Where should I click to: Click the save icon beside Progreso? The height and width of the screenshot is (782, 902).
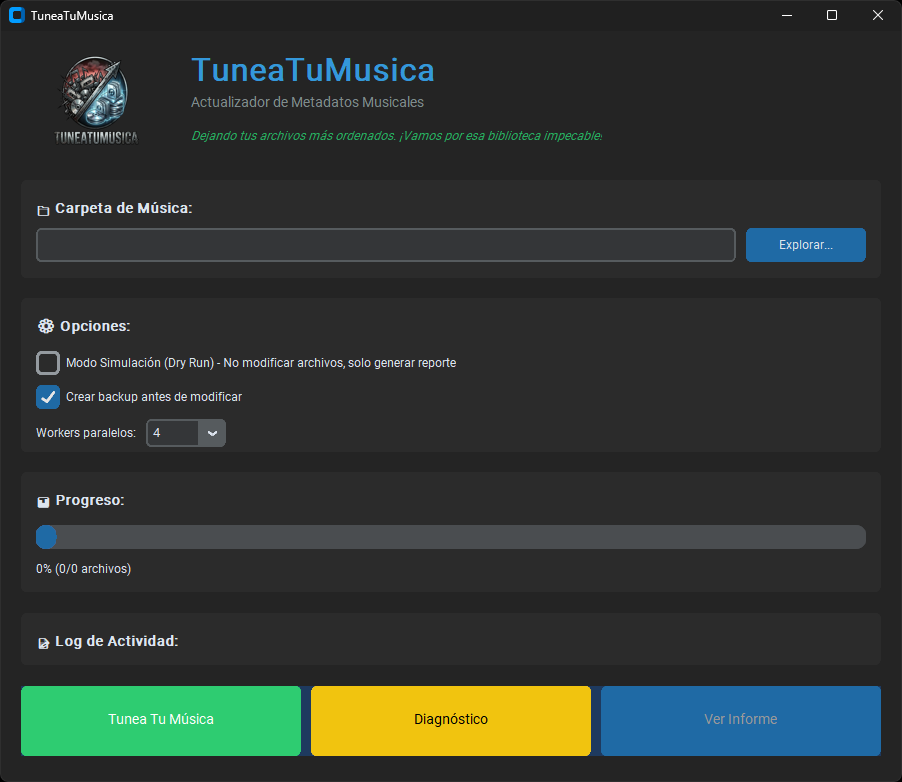tap(42, 501)
